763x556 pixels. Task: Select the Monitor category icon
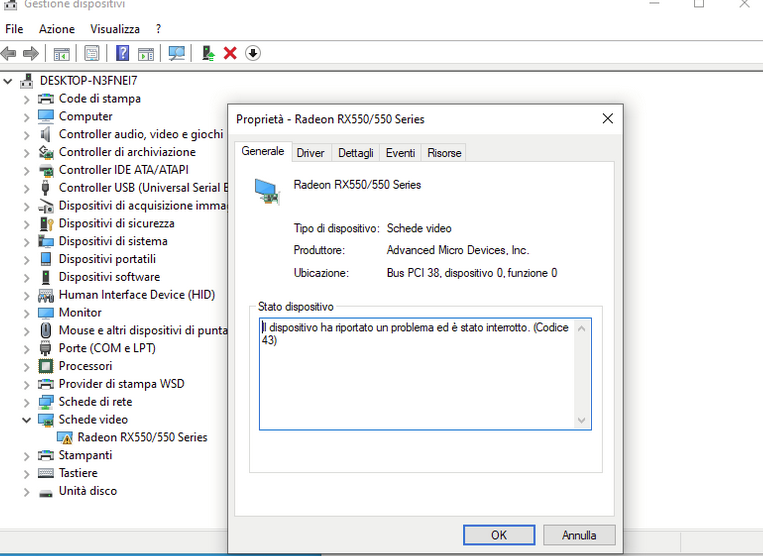click(x=46, y=313)
